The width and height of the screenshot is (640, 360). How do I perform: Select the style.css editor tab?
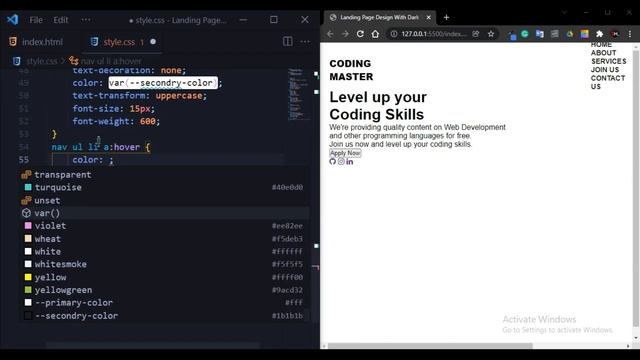118,42
